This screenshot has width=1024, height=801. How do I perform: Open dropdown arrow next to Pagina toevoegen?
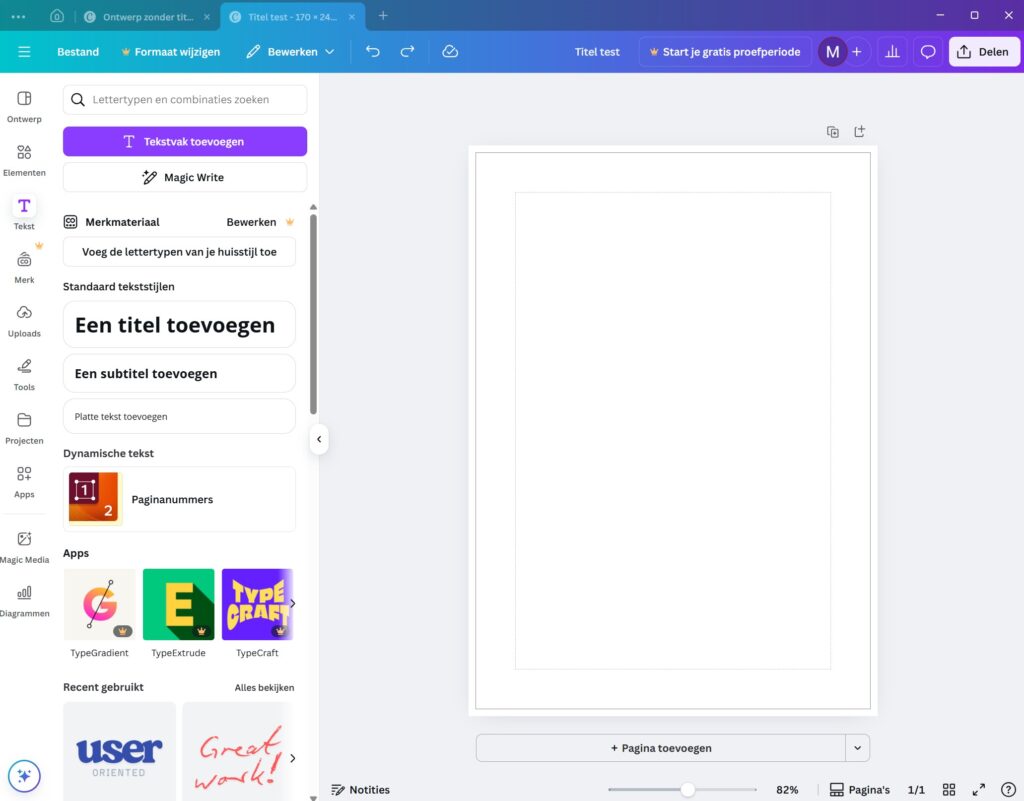coord(857,748)
